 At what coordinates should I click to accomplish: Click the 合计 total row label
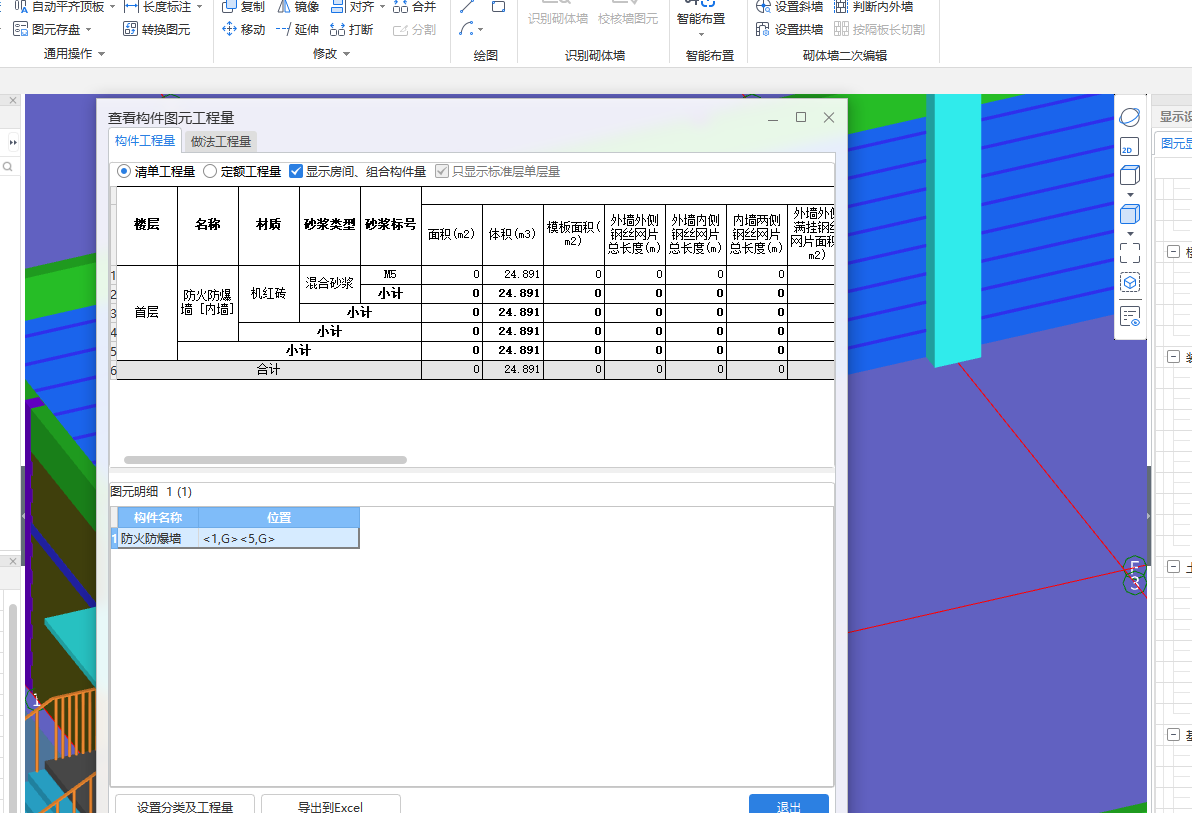[268, 370]
